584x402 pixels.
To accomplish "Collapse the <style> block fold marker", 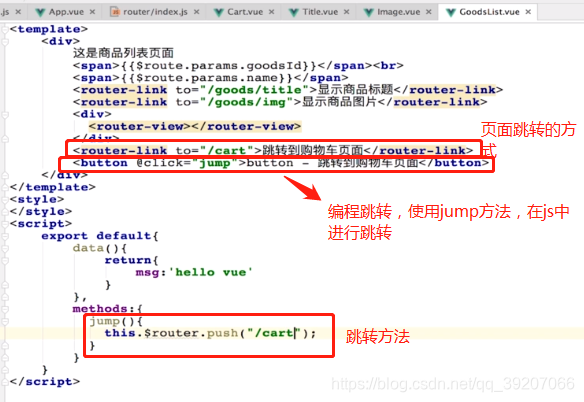I will 5,200.
